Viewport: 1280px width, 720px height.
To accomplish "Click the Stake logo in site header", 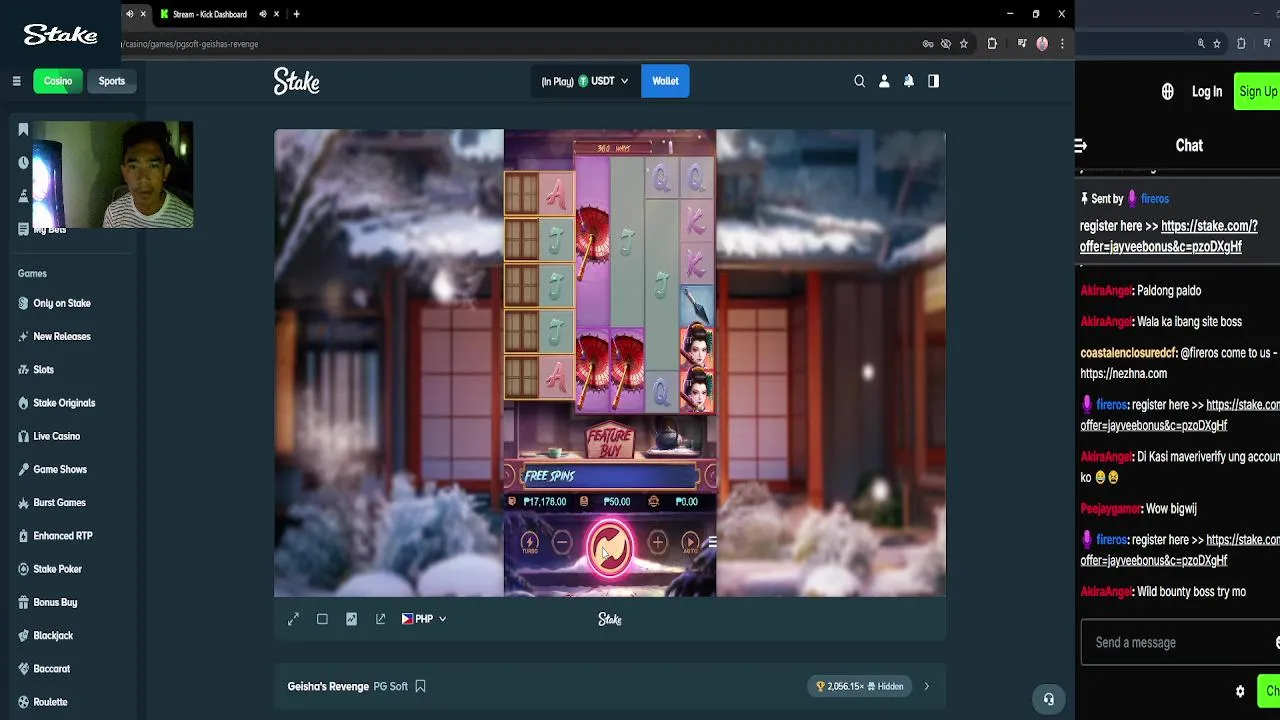I will coord(297,82).
